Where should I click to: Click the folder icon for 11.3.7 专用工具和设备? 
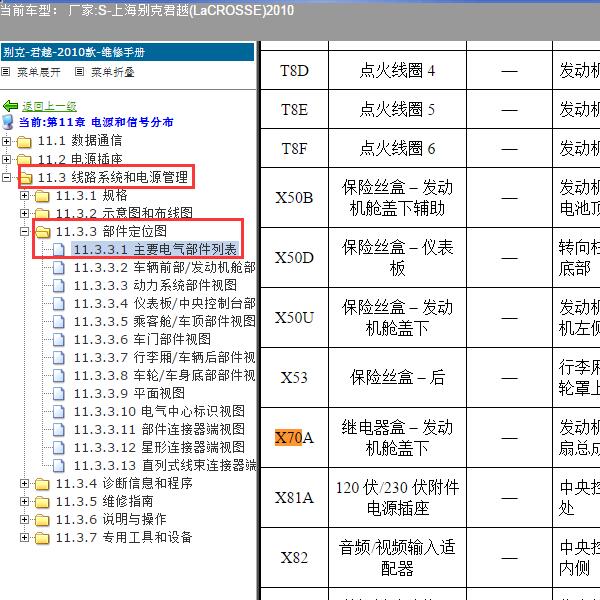click(42, 538)
